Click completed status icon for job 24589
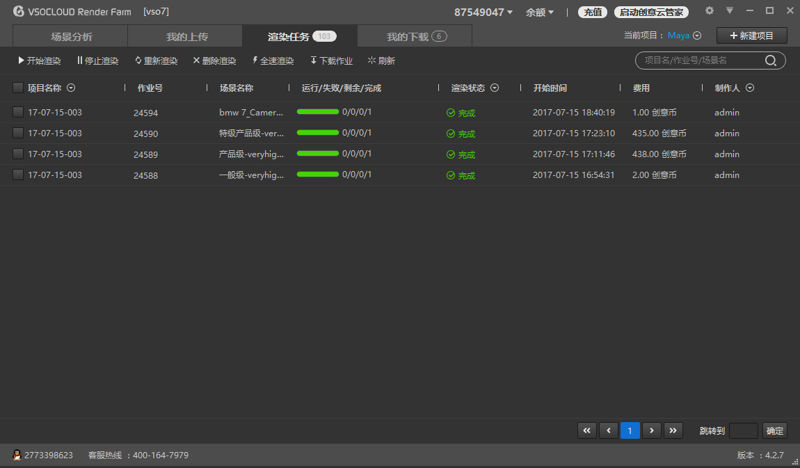Screen dimensions: 800x468 click(x=451, y=155)
